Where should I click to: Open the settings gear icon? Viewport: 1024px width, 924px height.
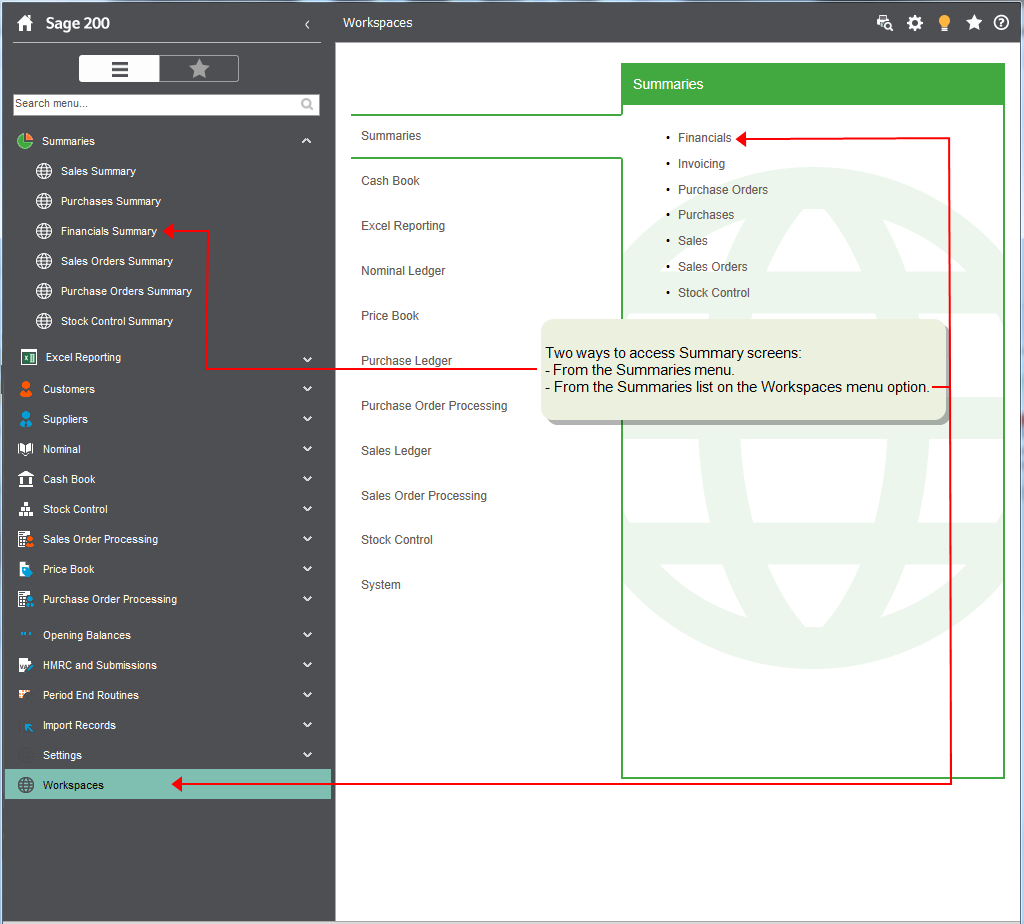pos(914,22)
